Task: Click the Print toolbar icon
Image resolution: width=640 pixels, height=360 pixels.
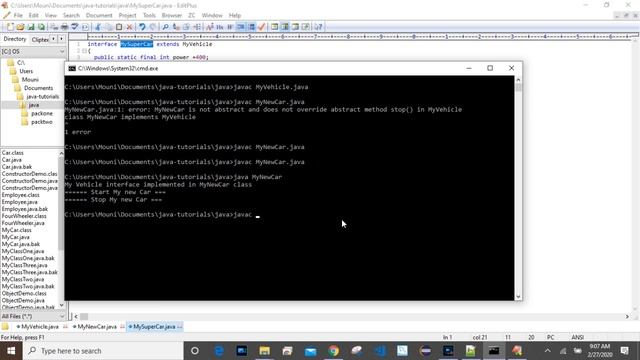Action: pos(64,27)
